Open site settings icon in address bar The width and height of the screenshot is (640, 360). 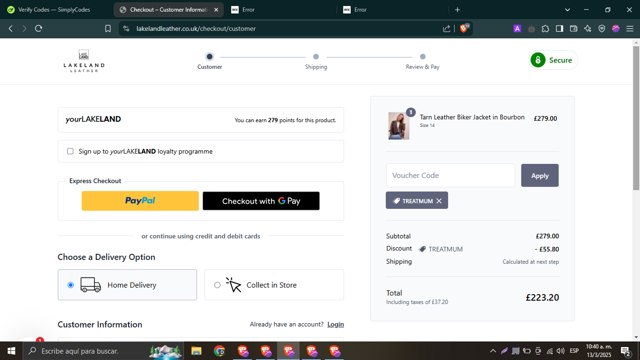pyautogui.click(x=126, y=29)
